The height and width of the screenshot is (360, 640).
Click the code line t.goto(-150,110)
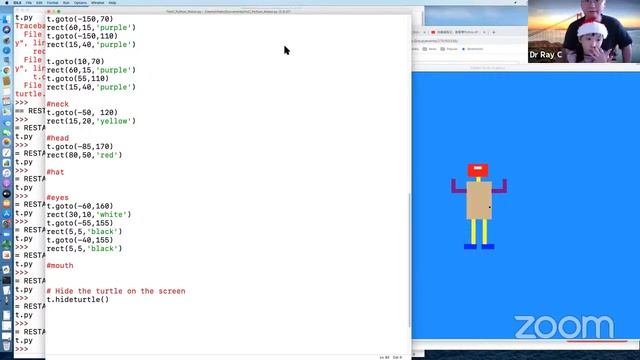(82, 36)
